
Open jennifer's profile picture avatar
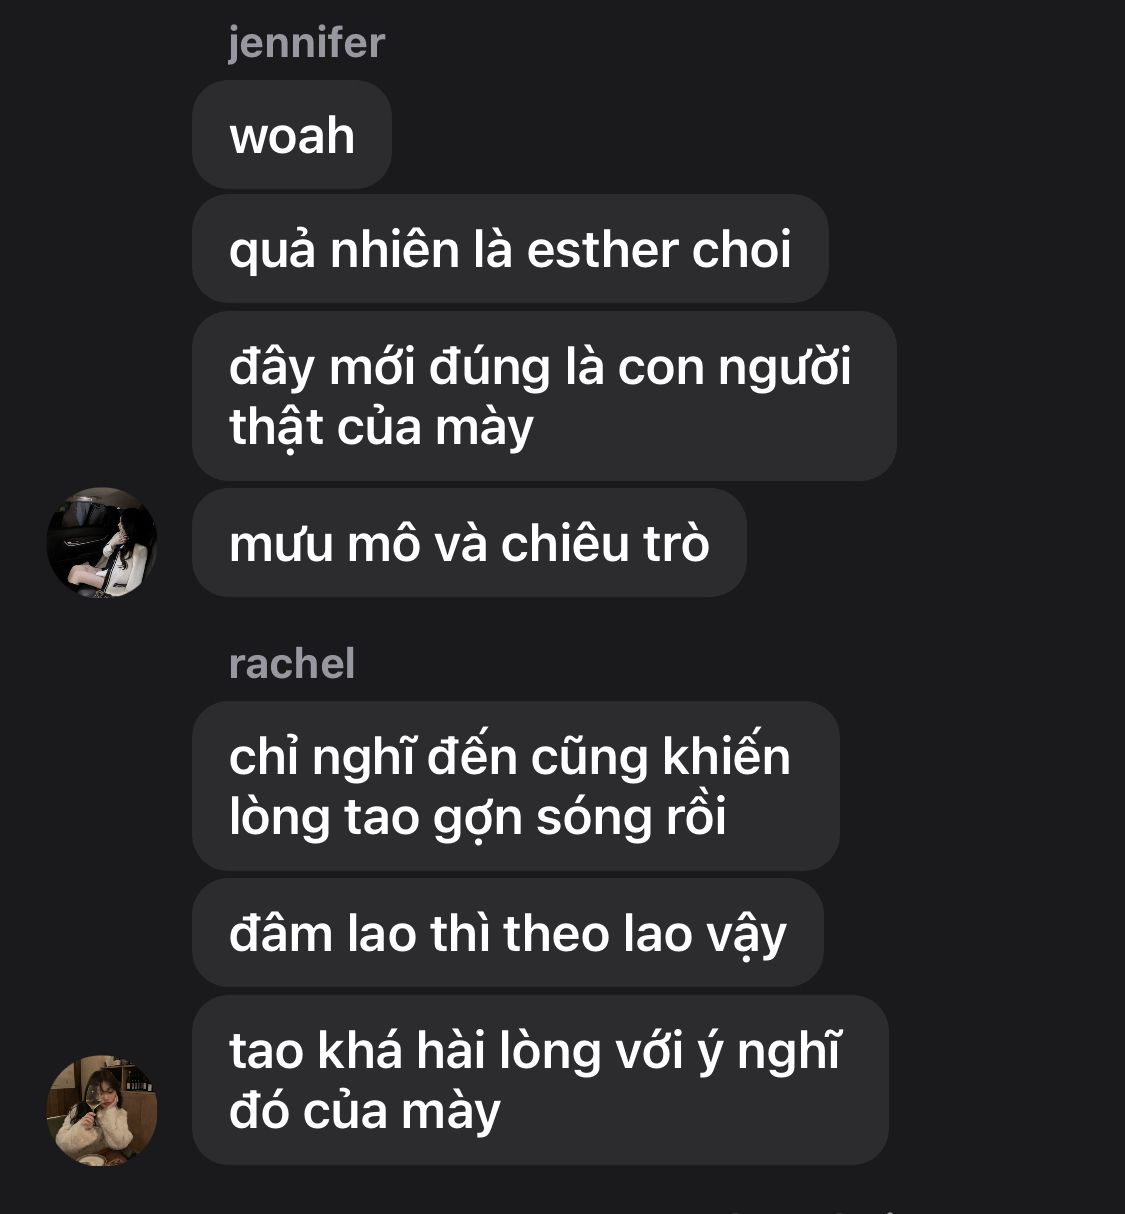[x=102, y=542]
